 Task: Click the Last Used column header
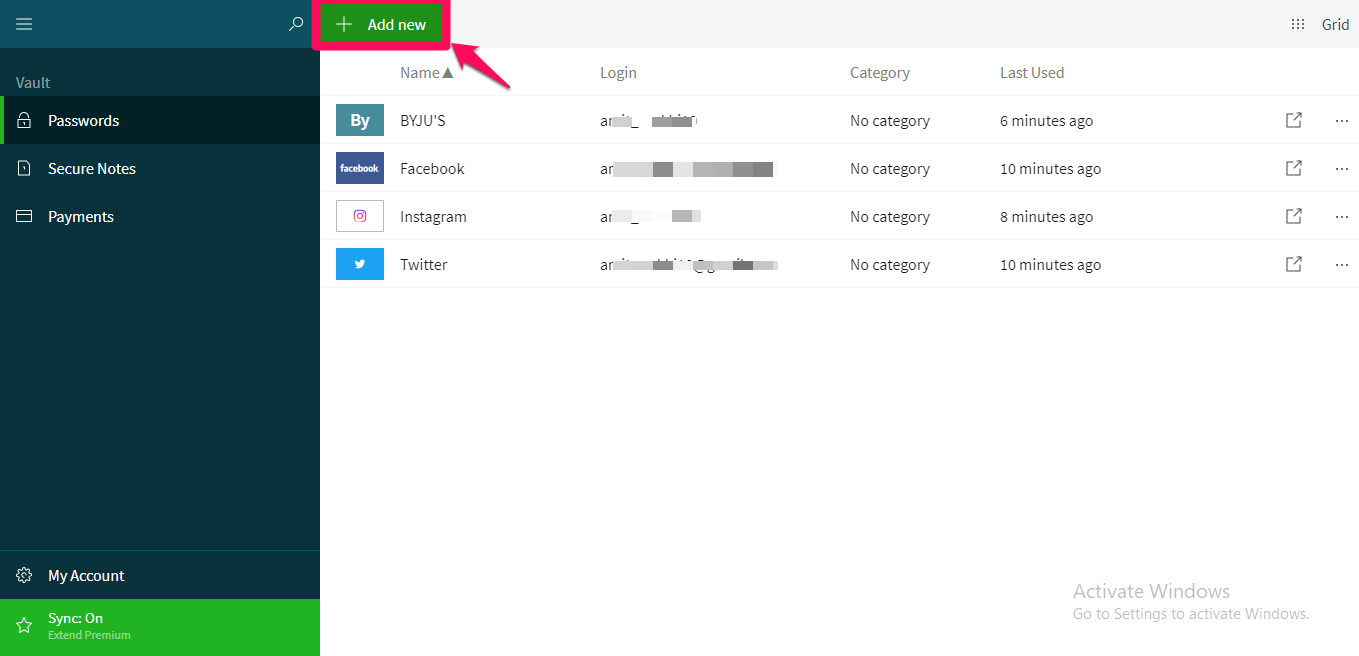1032,72
